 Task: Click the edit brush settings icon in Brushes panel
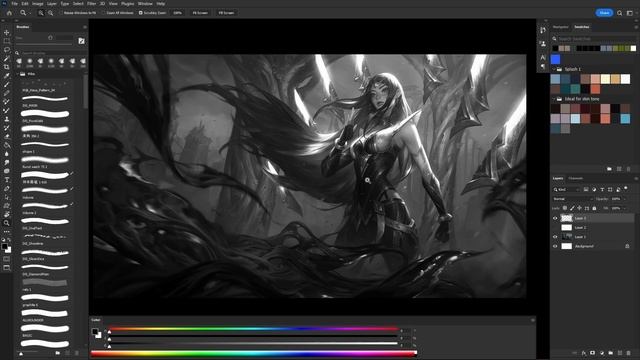click(81, 41)
